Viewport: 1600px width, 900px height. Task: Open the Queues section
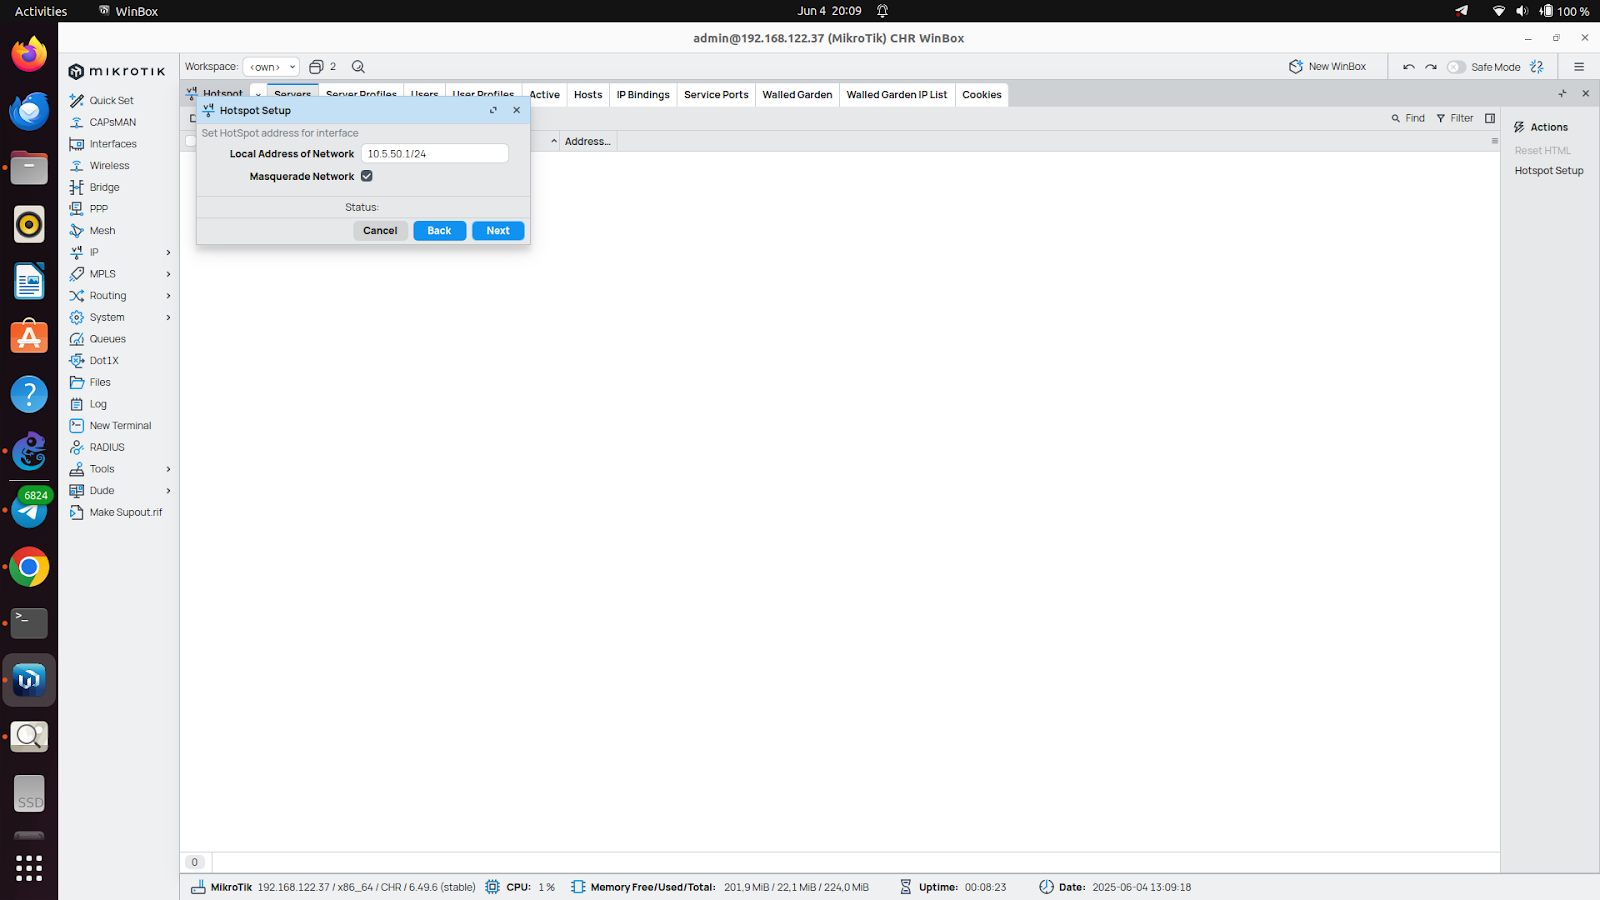[107, 339]
